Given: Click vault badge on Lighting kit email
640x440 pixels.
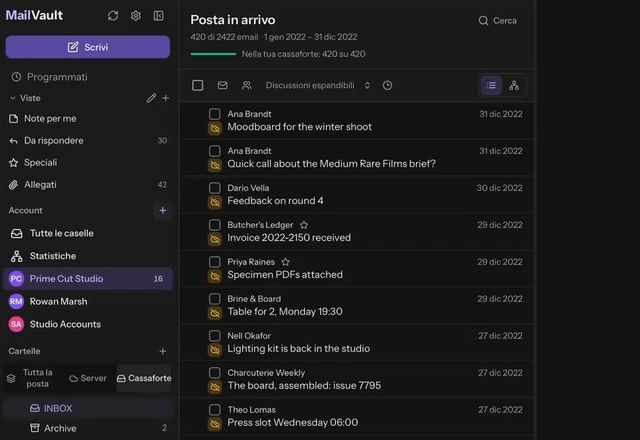Looking at the screenshot, I should pos(215,350).
